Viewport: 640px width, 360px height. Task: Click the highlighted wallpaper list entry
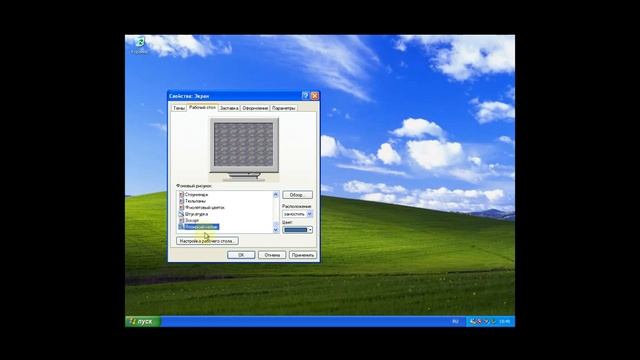tap(202, 227)
